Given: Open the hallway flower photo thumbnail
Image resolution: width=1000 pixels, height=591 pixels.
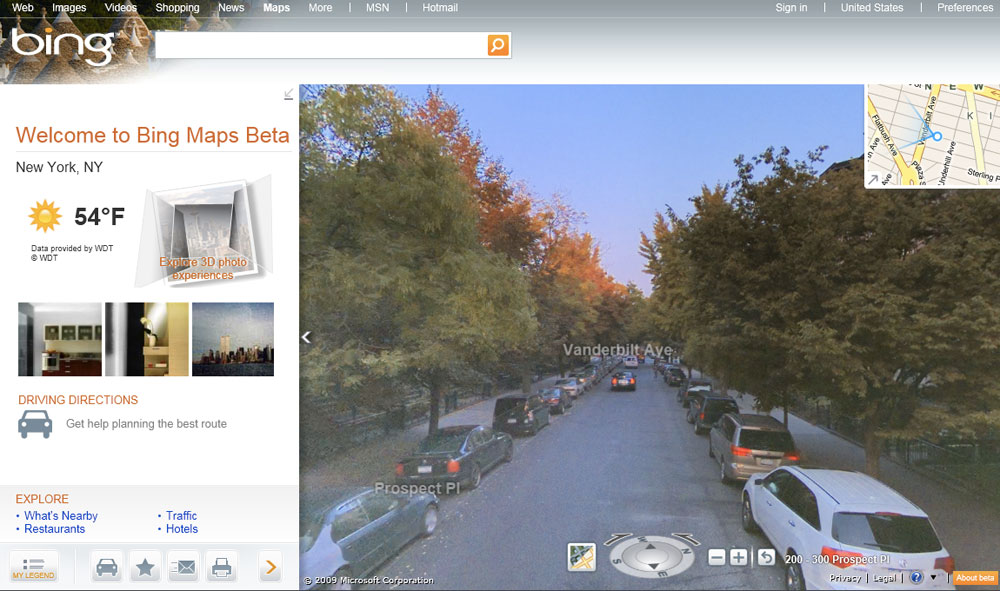Looking at the screenshot, I should [147, 339].
